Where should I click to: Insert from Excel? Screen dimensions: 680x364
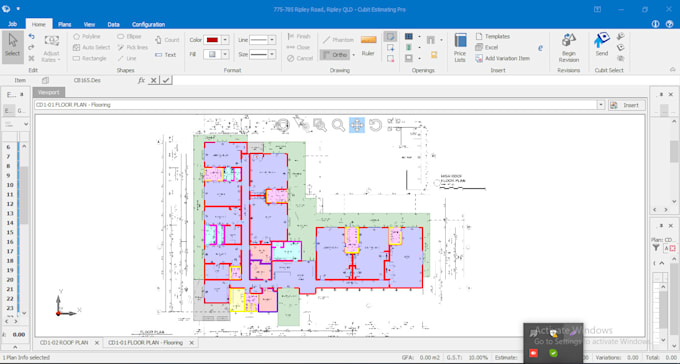point(487,47)
